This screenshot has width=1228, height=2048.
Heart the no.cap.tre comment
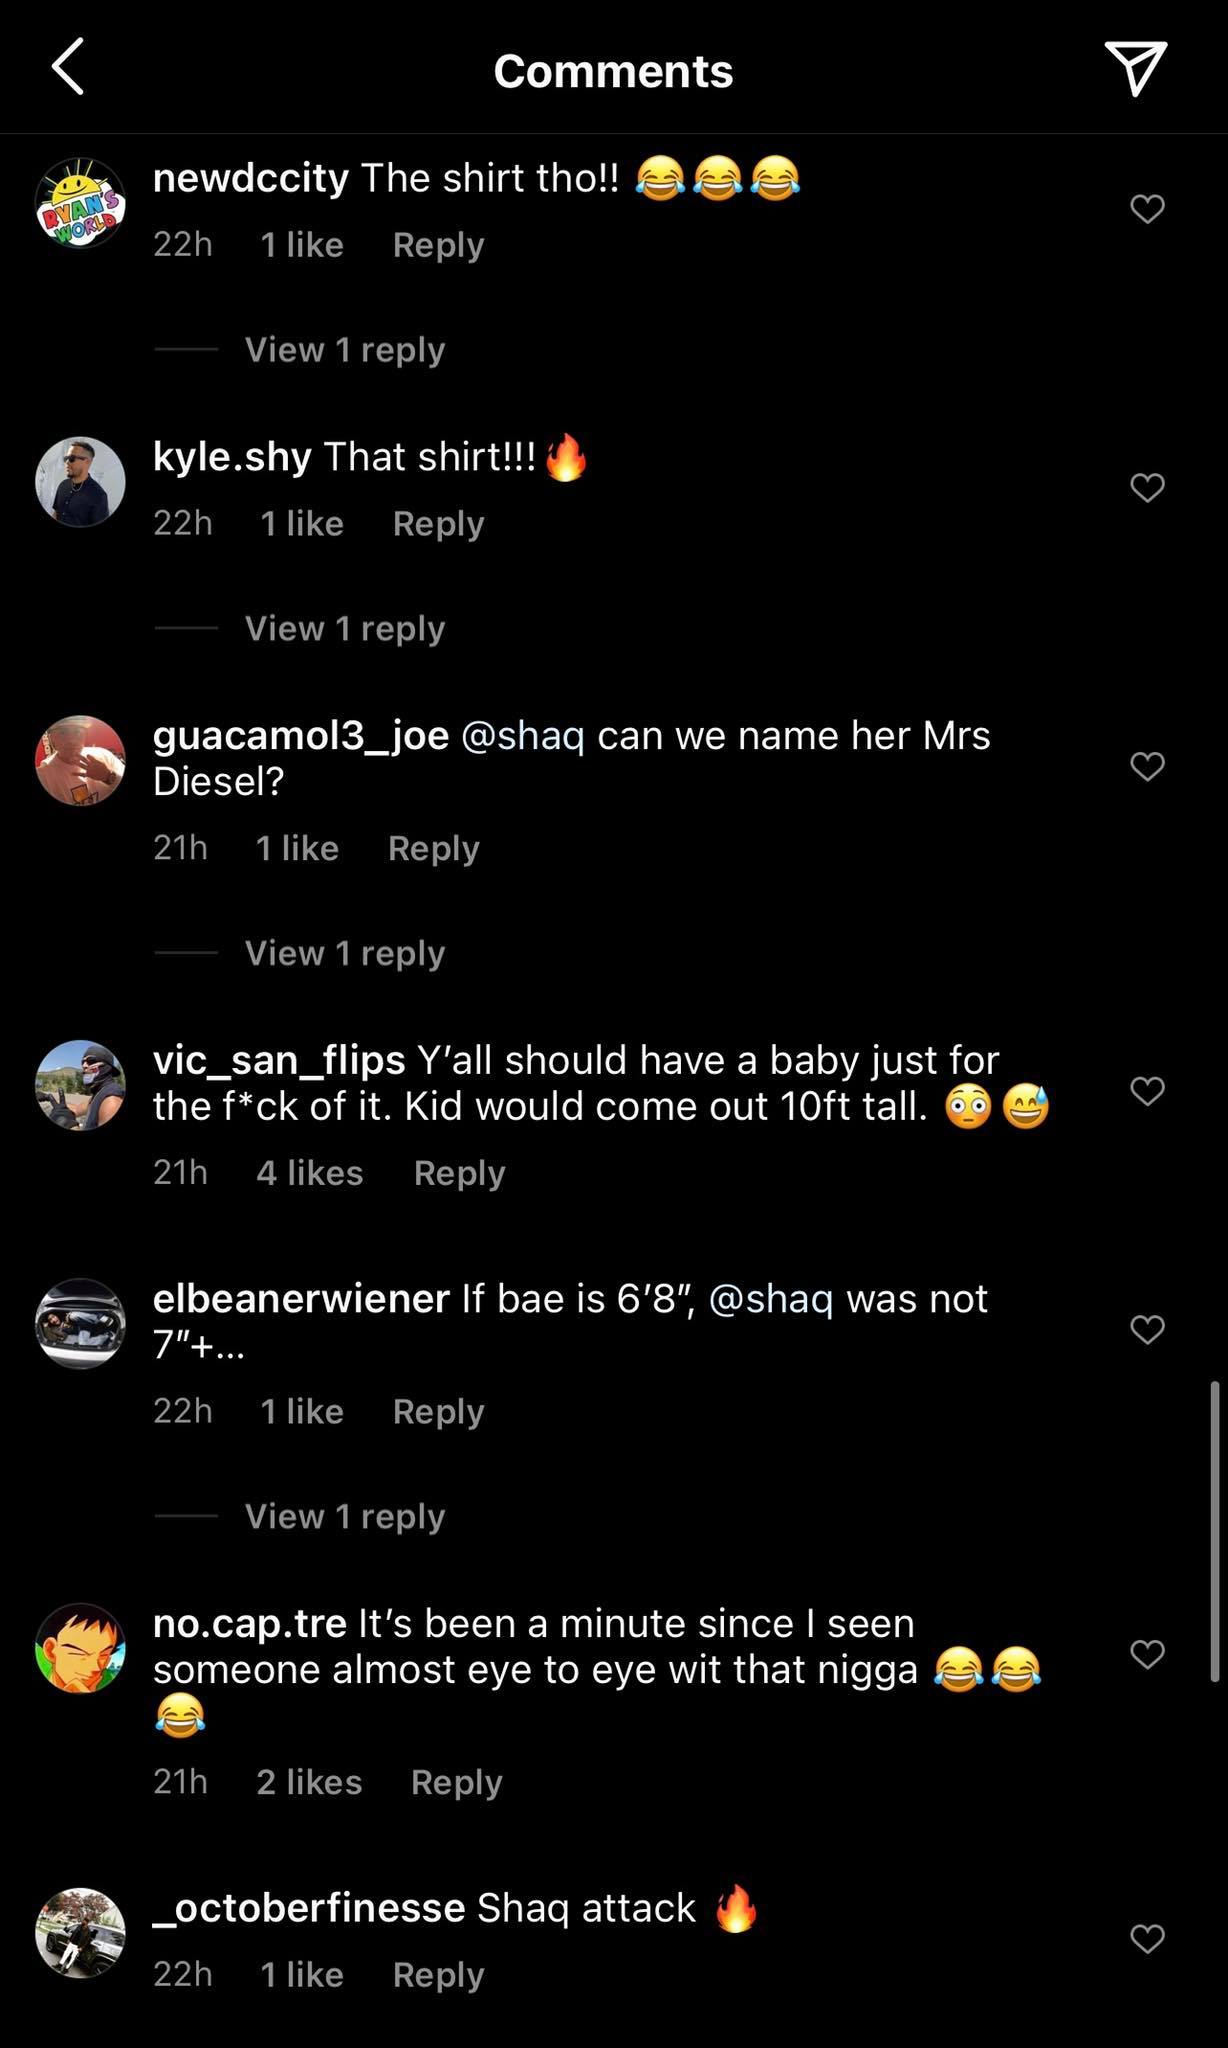pos(1147,1655)
